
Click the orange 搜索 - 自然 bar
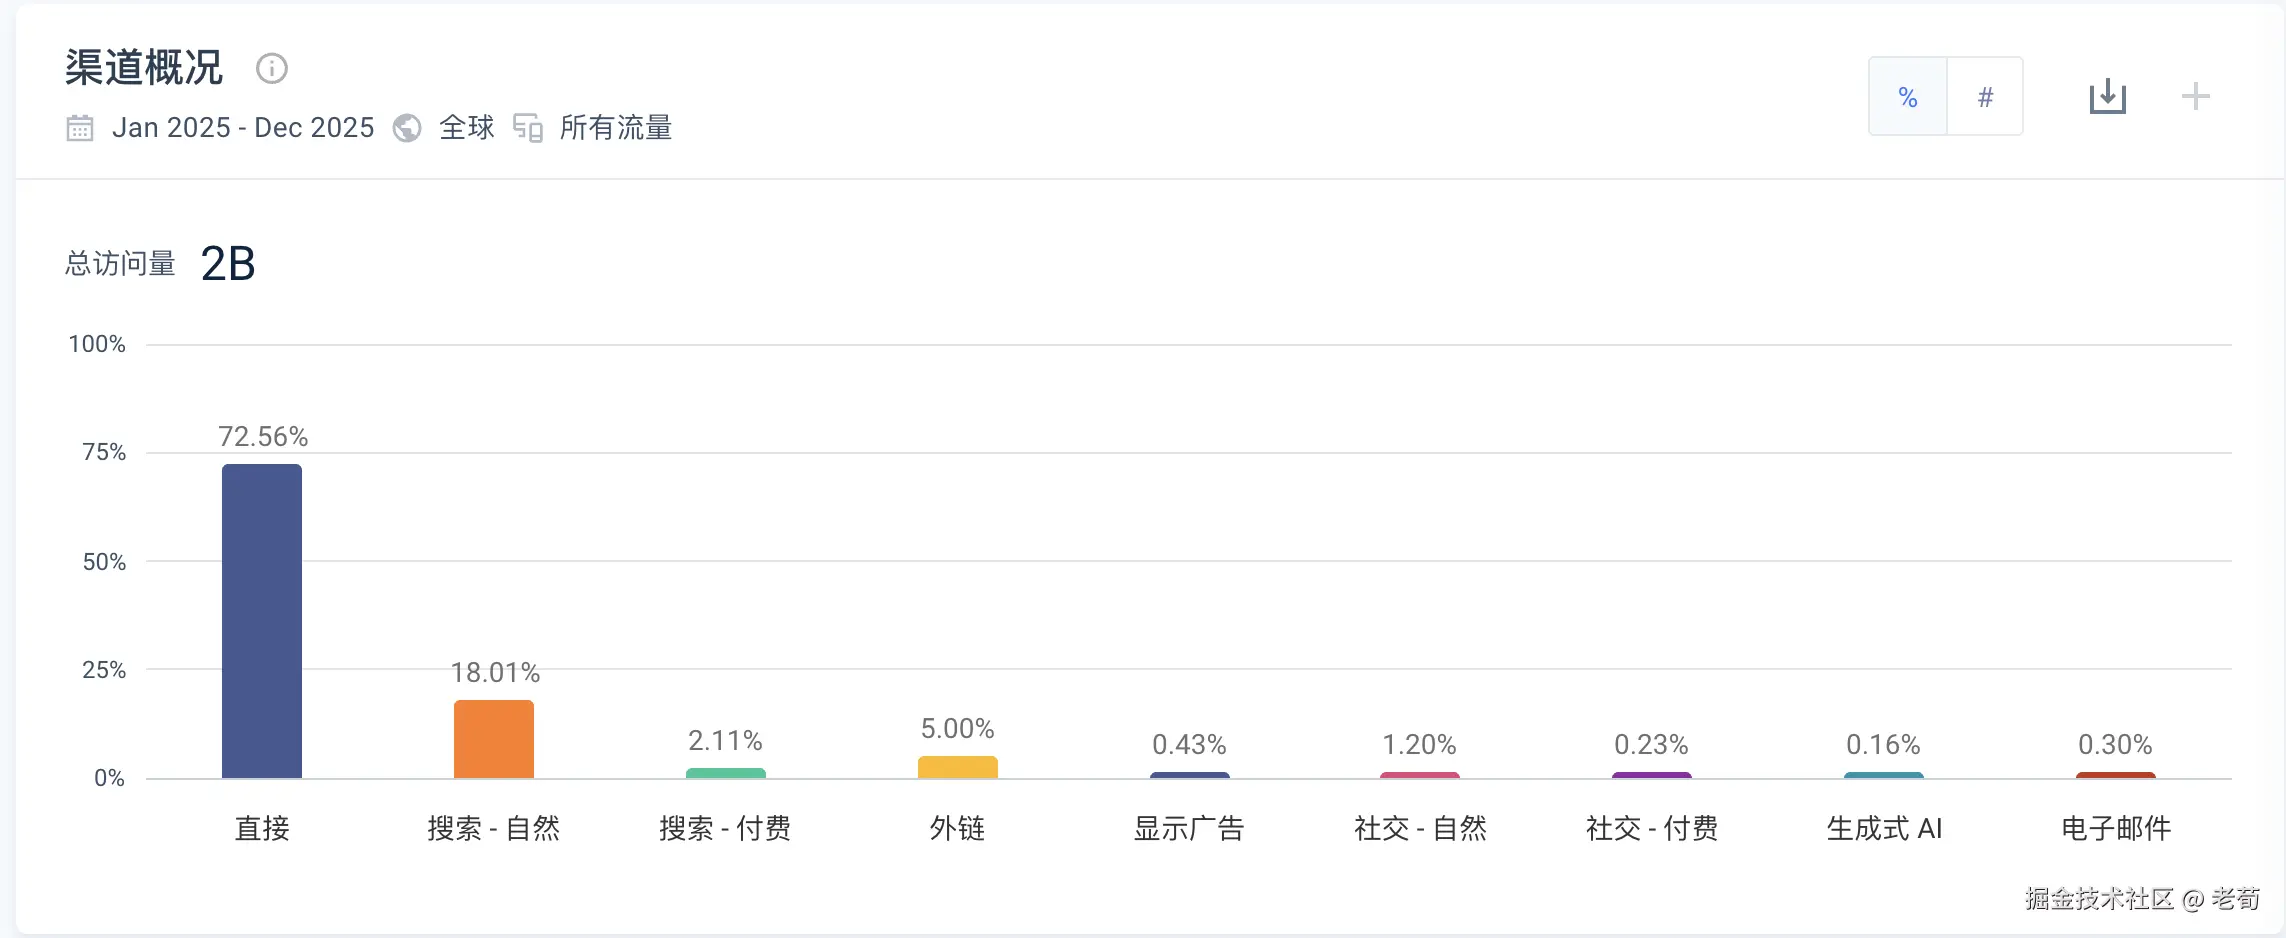point(494,738)
